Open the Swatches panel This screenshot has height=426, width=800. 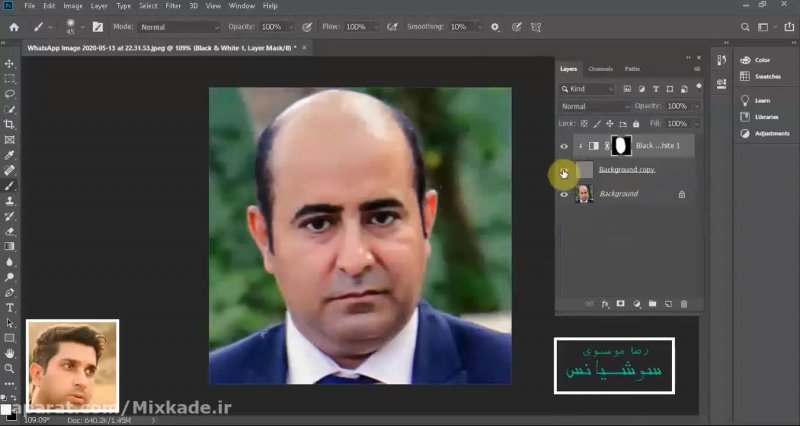point(768,76)
